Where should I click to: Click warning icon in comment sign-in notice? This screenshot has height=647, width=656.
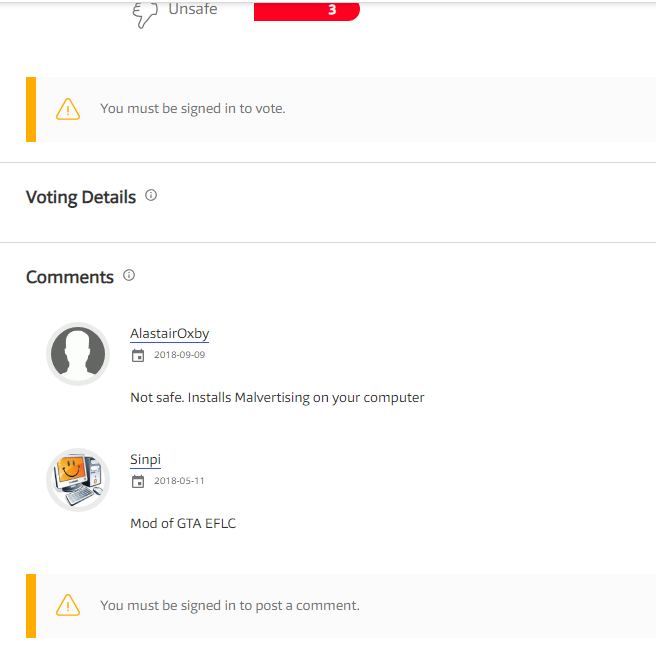(68, 605)
